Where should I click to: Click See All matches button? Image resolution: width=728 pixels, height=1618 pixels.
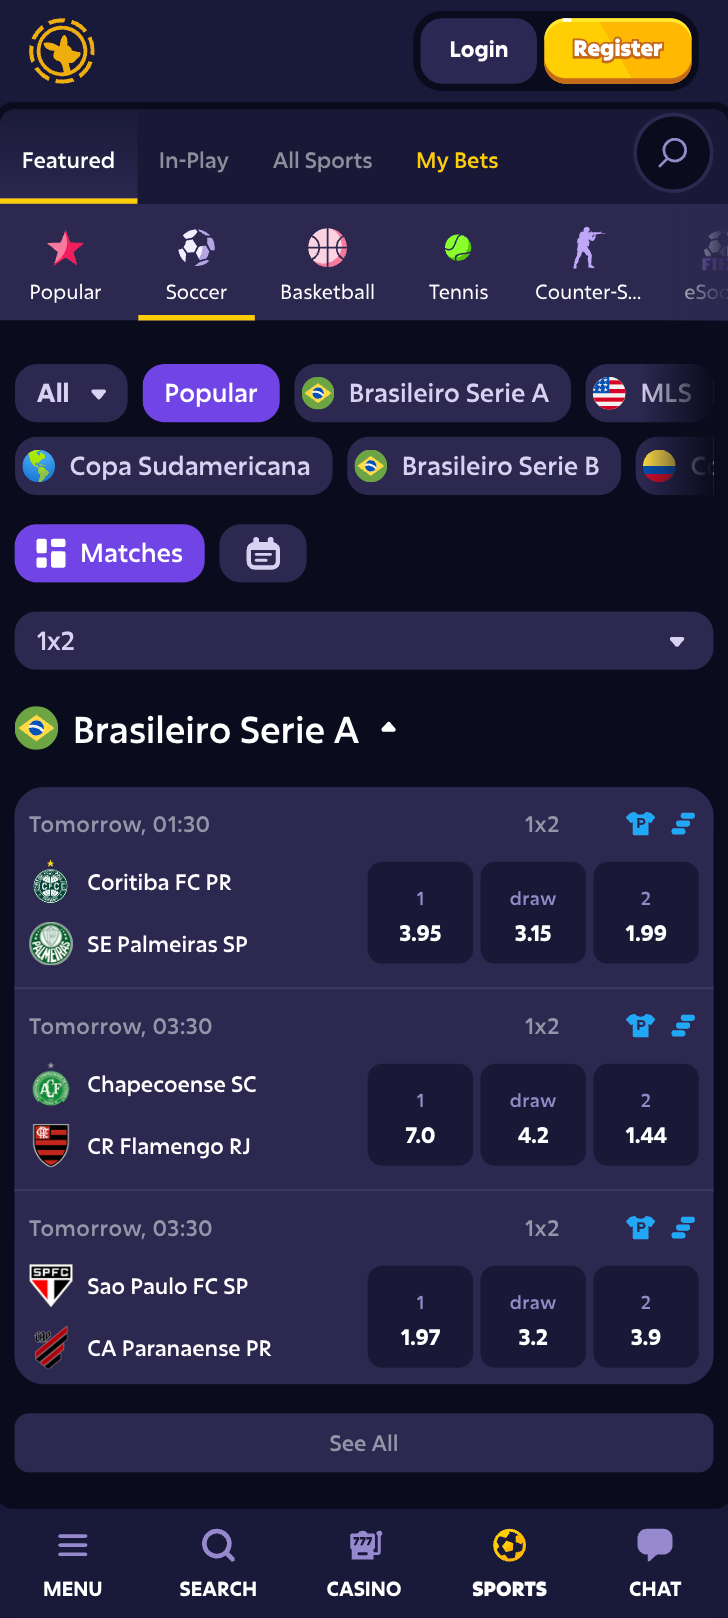[364, 1443]
